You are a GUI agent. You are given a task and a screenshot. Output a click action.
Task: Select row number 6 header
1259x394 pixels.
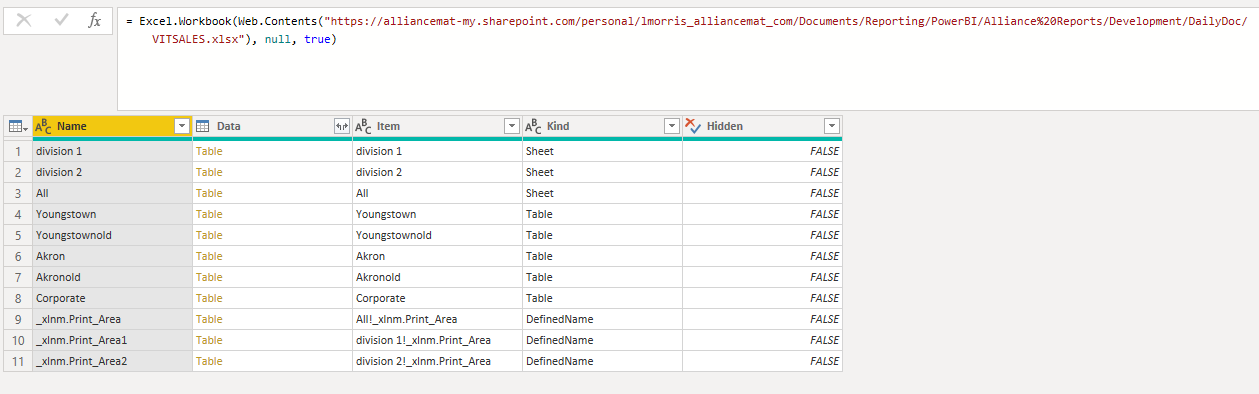17,256
